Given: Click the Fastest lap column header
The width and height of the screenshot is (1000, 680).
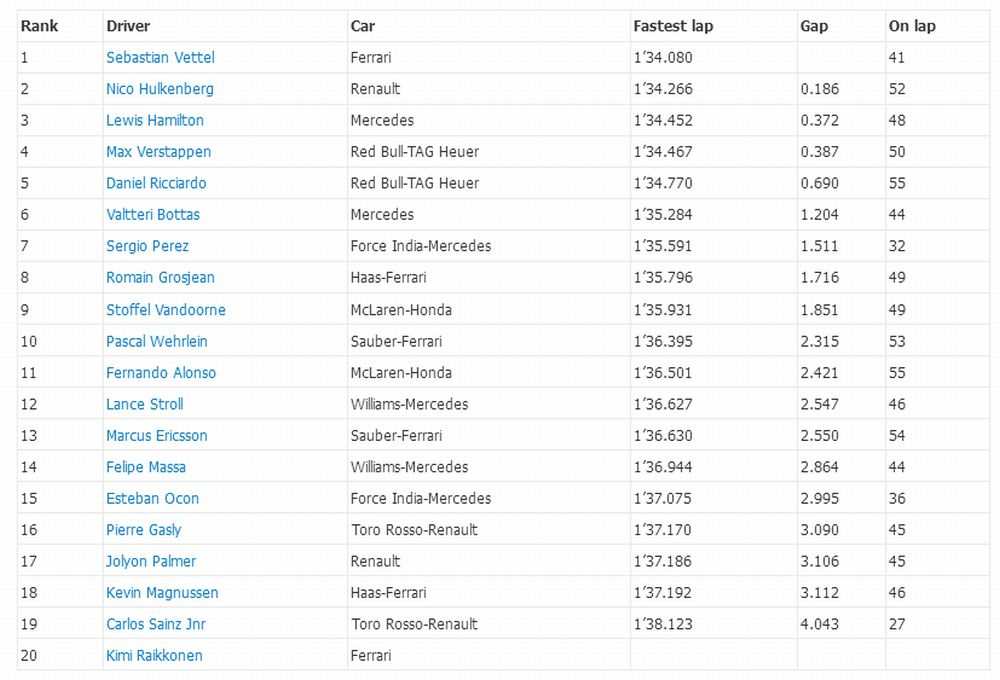Looking at the screenshot, I should pyautogui.click(x=673, y=26).
